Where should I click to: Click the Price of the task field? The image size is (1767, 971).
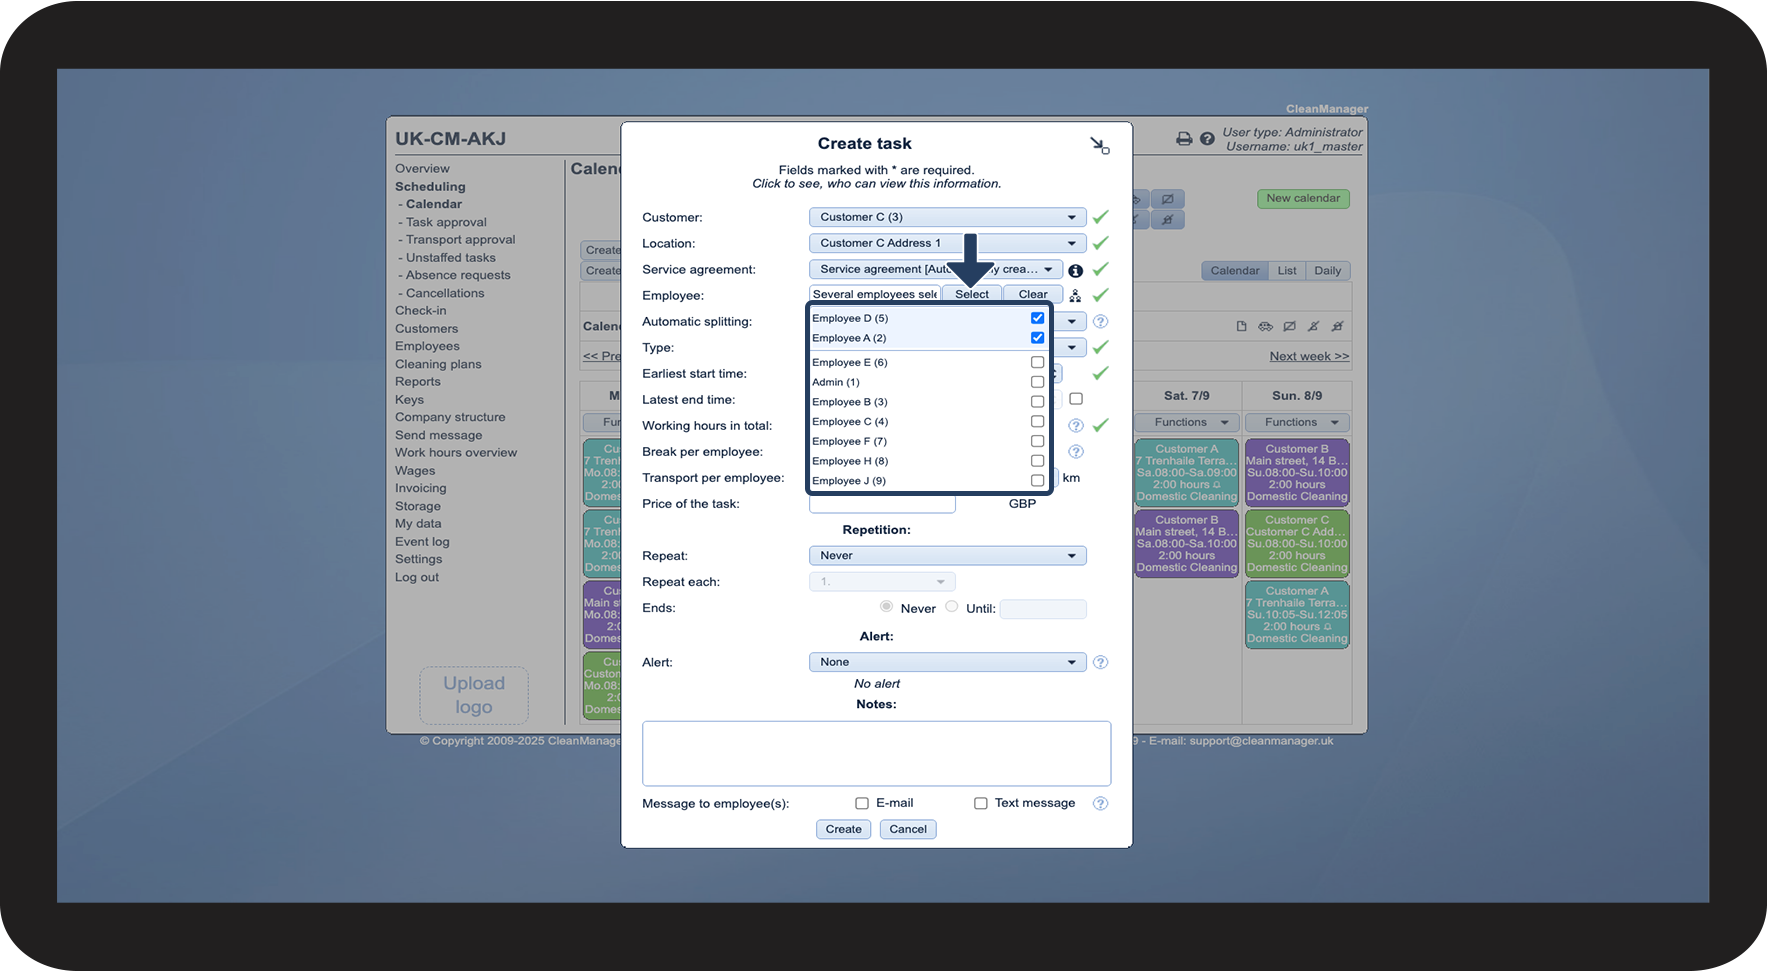tap(882, 504)
